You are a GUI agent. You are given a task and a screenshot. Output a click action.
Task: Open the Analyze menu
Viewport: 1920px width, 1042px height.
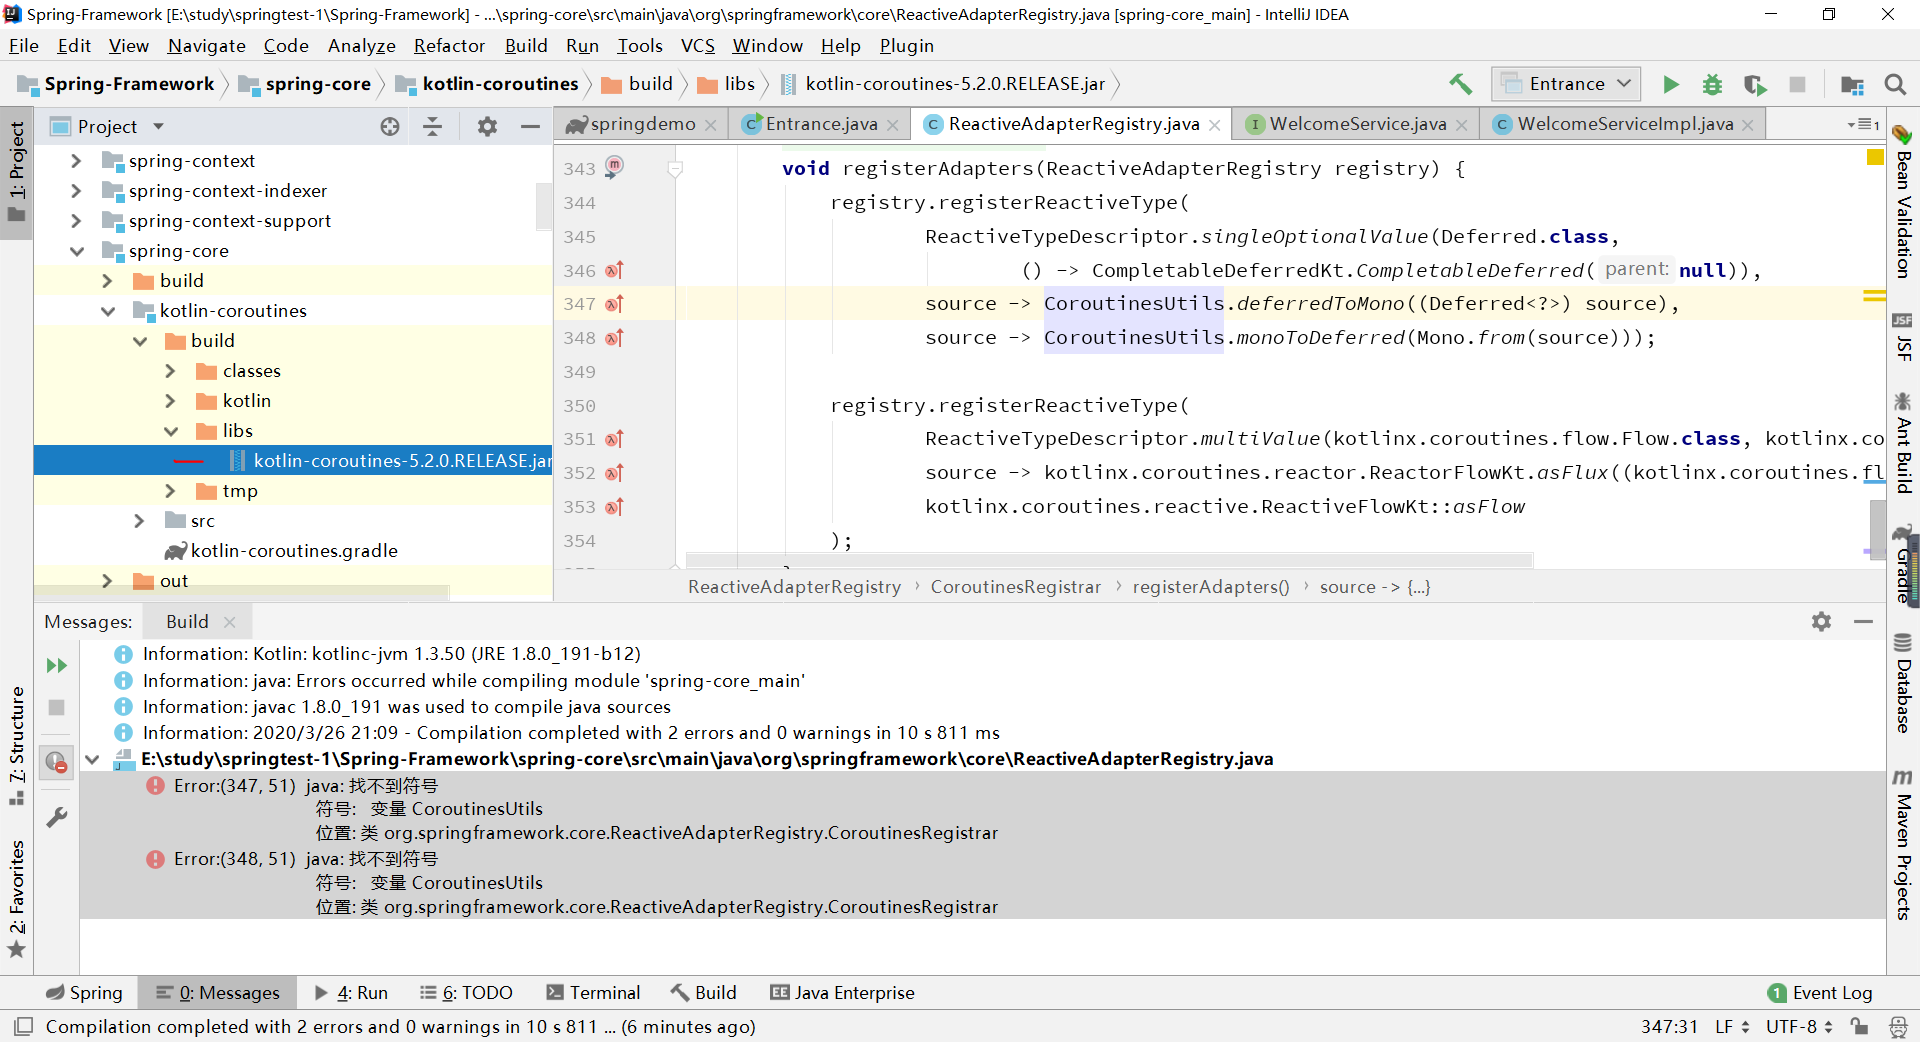(x=361, y=46)
